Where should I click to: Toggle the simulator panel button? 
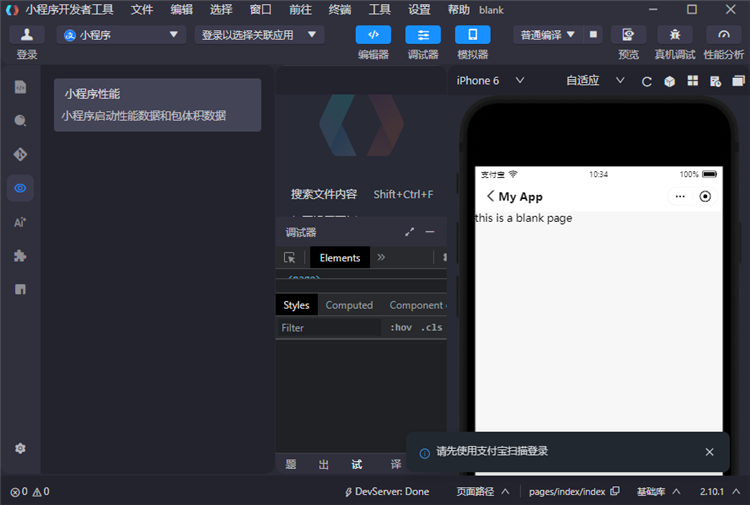coord(472,35)
